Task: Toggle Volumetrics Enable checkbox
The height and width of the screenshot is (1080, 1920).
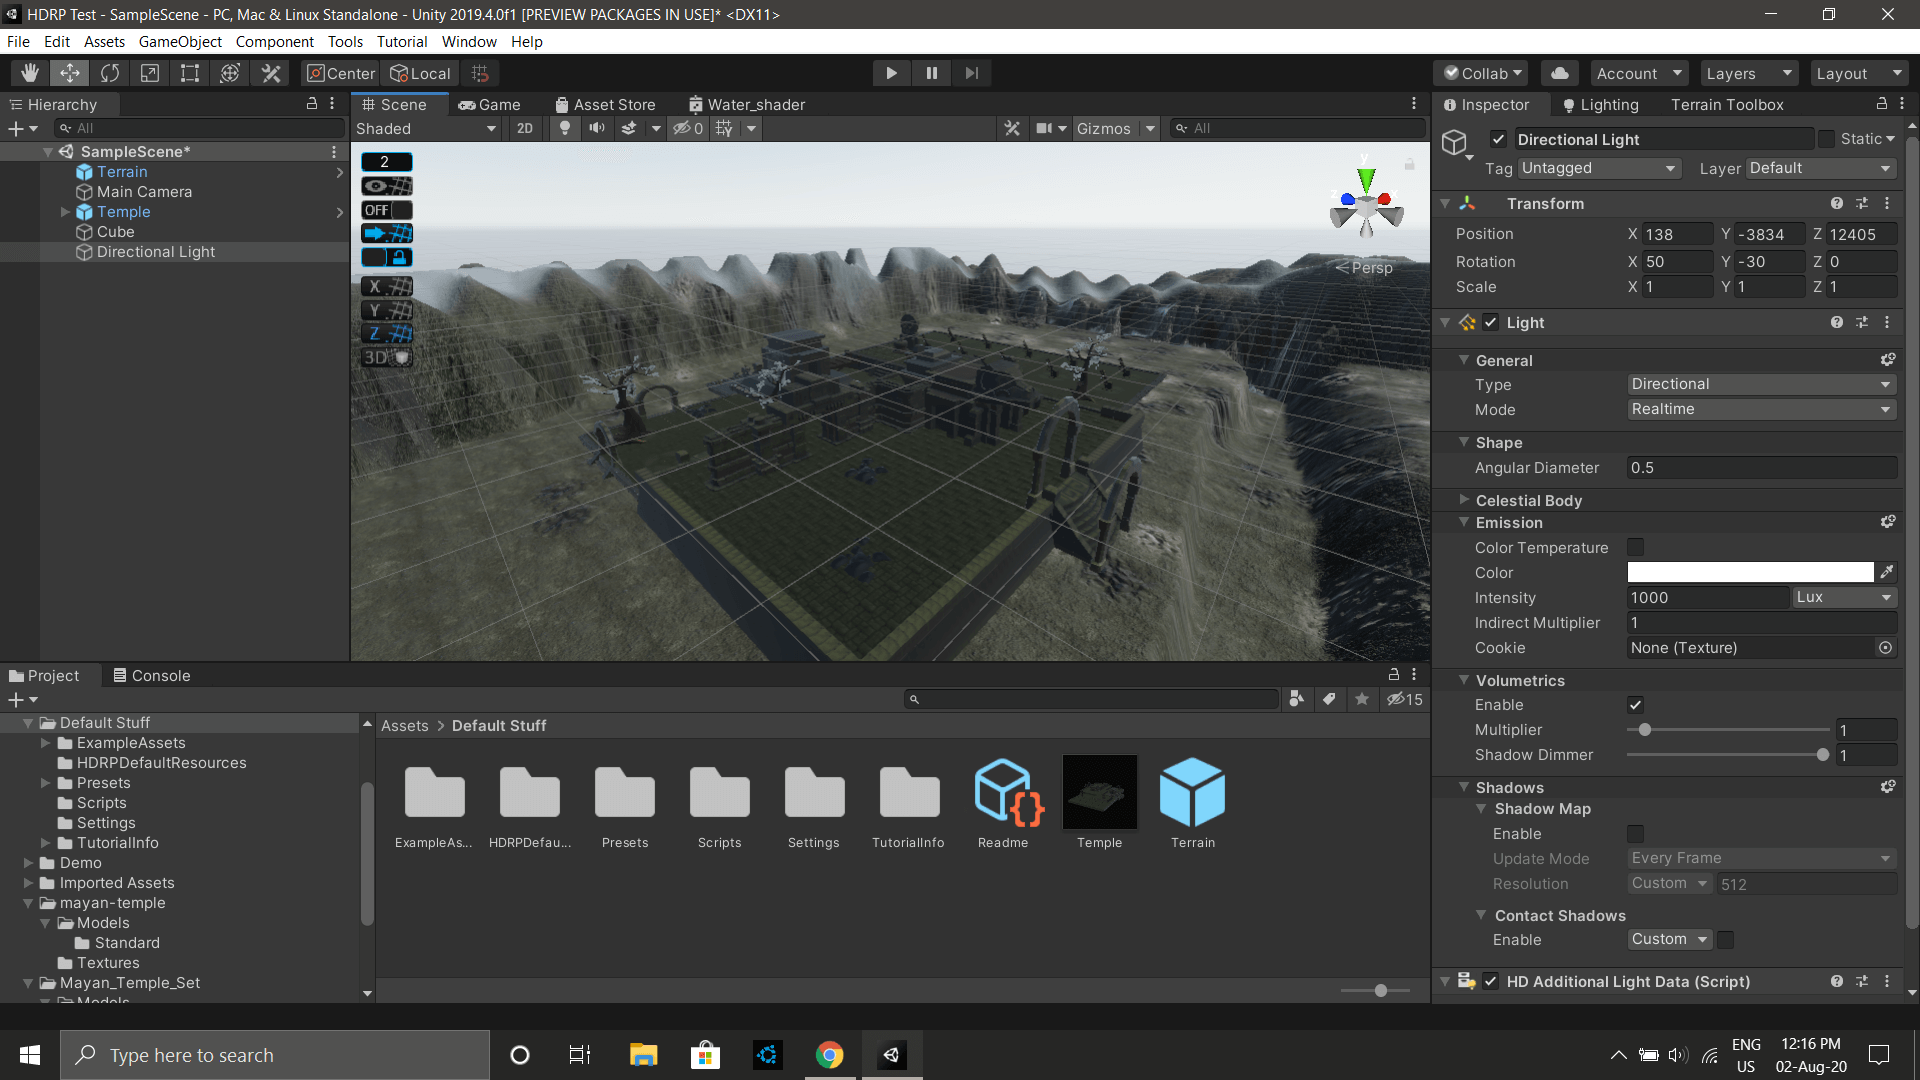Action: (x=1635, y=705)
